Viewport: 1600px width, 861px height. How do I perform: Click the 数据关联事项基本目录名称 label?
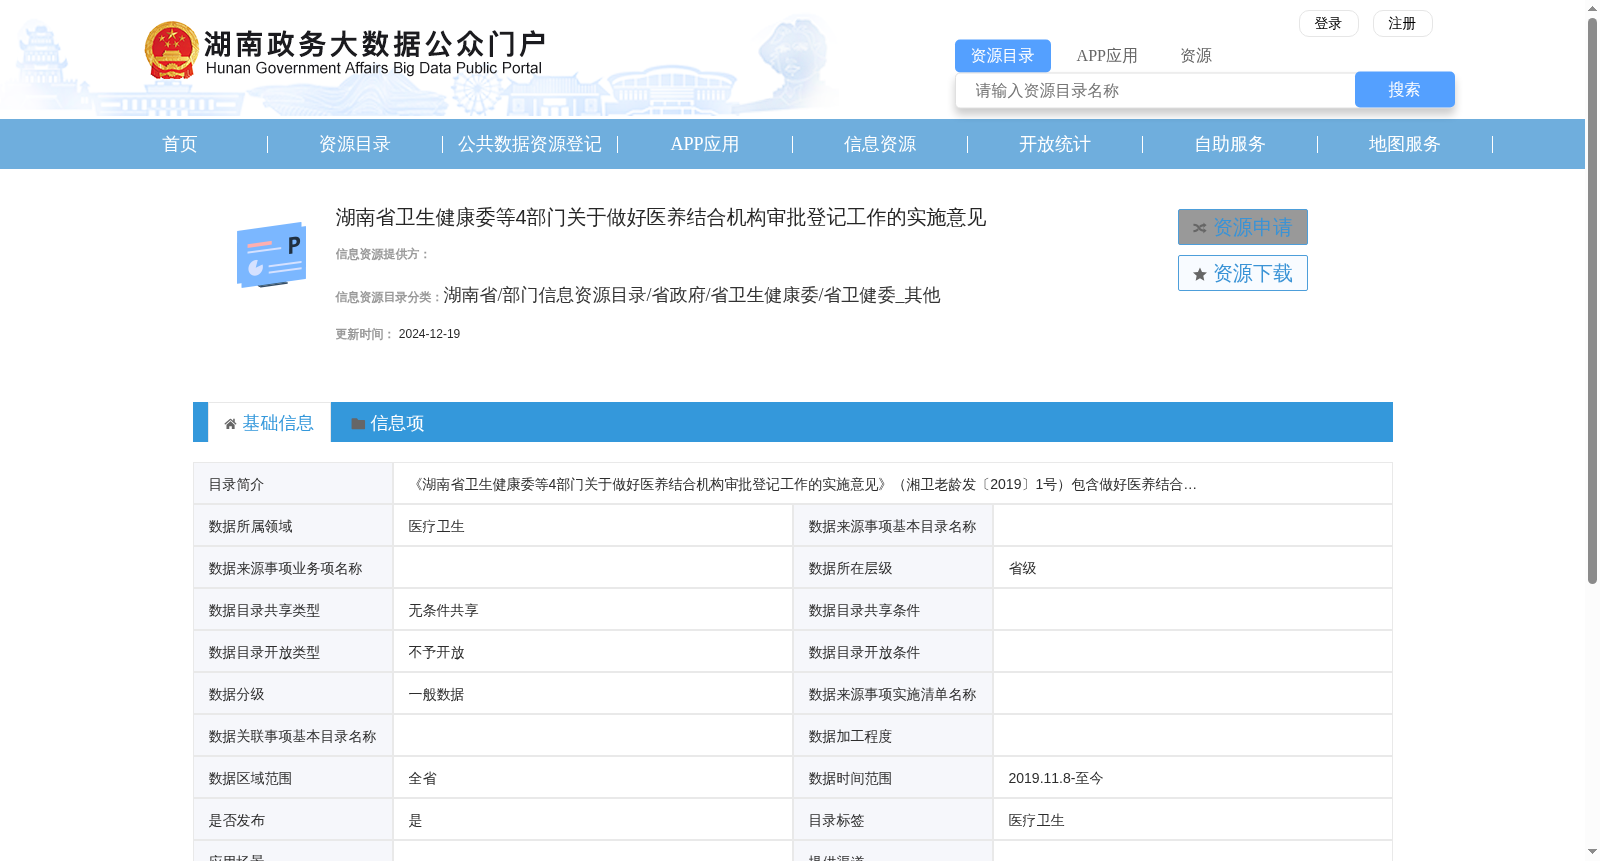click(292, 736)
